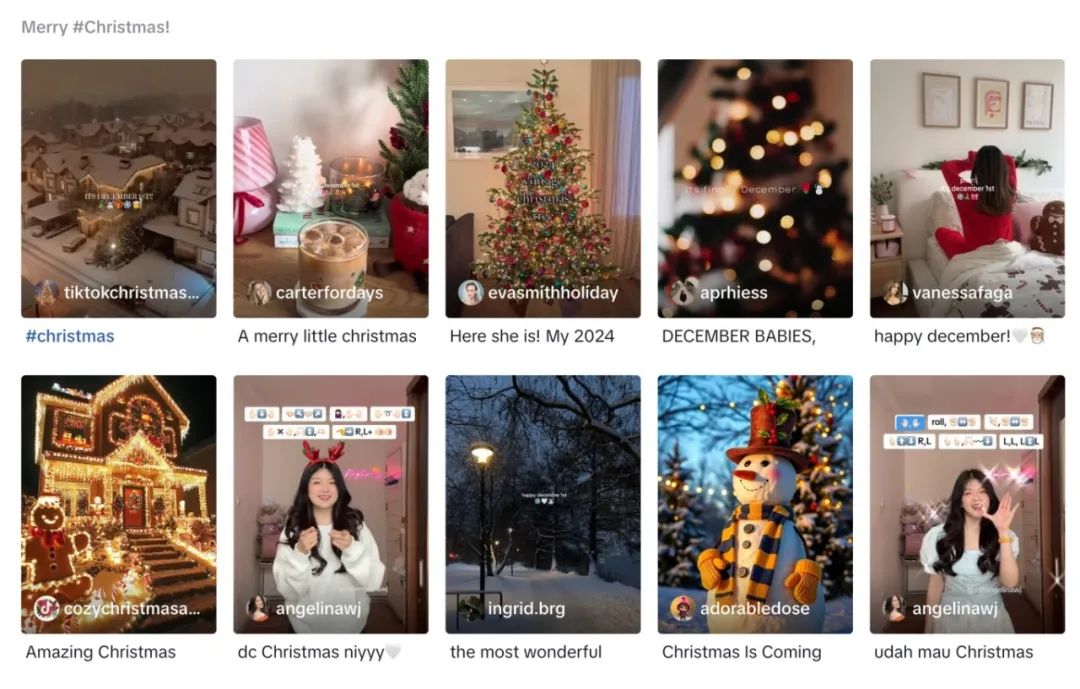Open evasmithholiday profile avatar
Viewport: 1080px width, 689px height.
(470, 293)
